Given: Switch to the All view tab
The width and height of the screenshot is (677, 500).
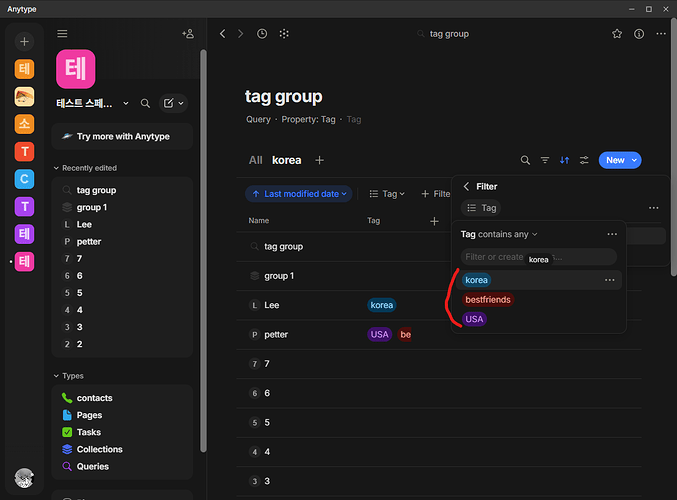Looking at the screenshot, I should click(256, 160).
